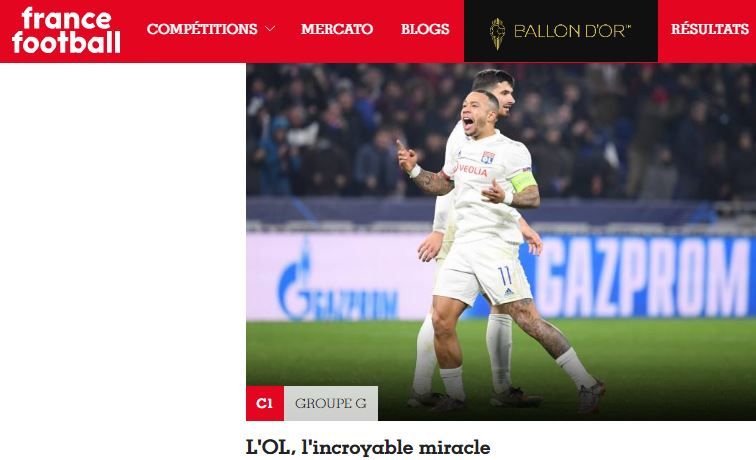The width and height of the screenshot is (756, 460).
Task: Click the Veolia sponsor on the shirt
Action: (472, 170)
